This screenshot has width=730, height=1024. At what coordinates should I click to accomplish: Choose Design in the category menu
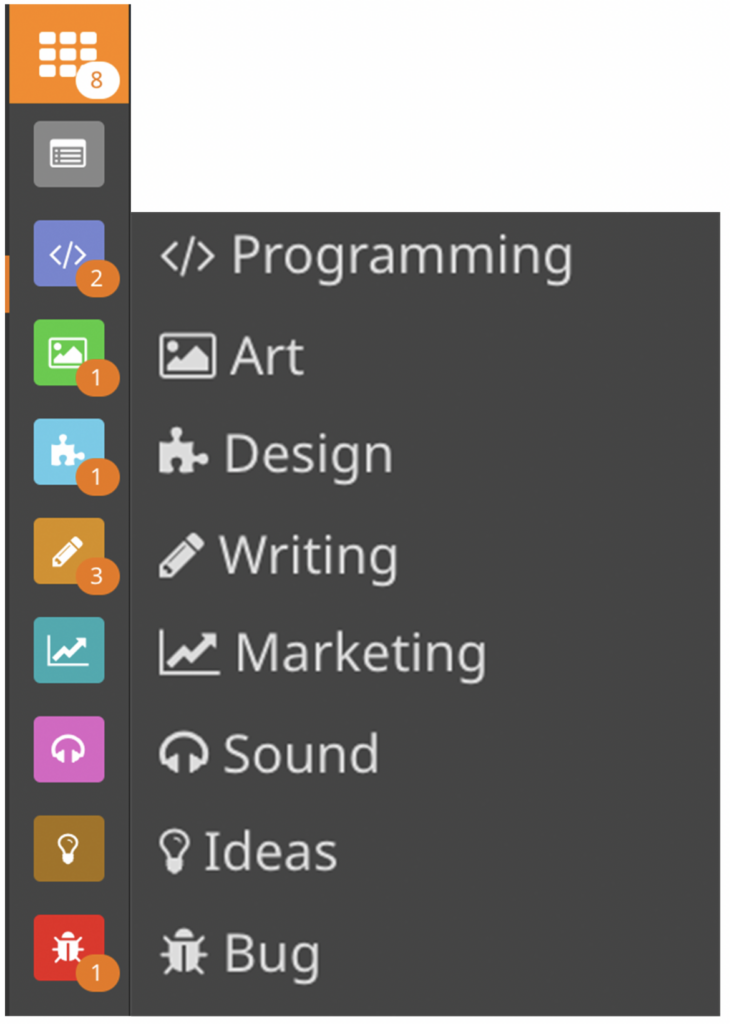tap(276, 454)
